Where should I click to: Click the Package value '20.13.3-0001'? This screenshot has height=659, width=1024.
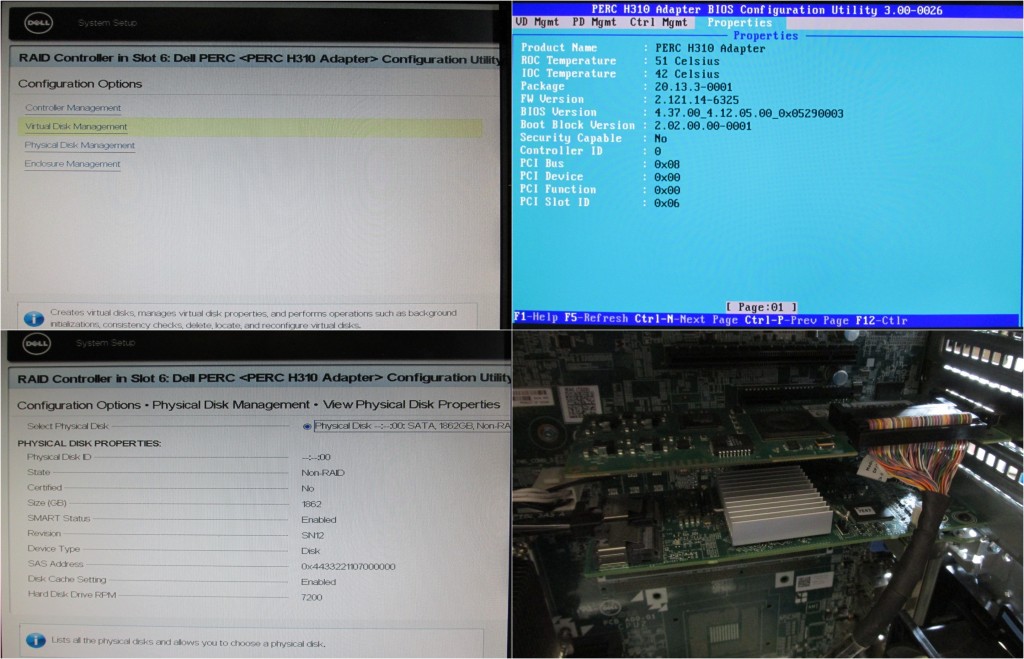click(x=694, y=87)
